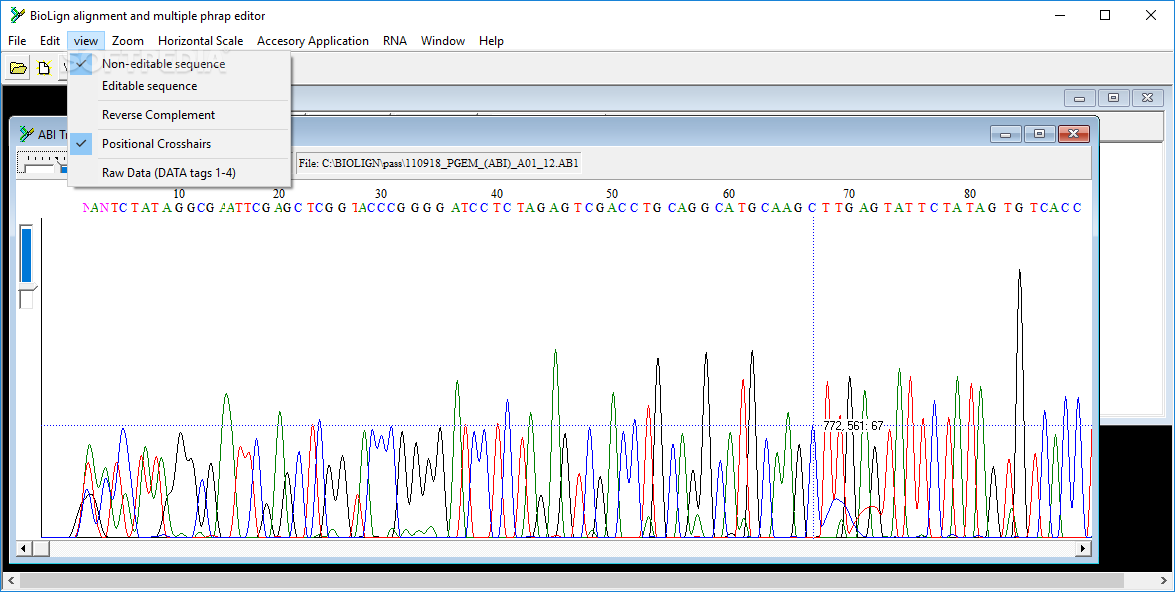Open the Edit menu
1175x592 pixels.
(x=49, y=40)
